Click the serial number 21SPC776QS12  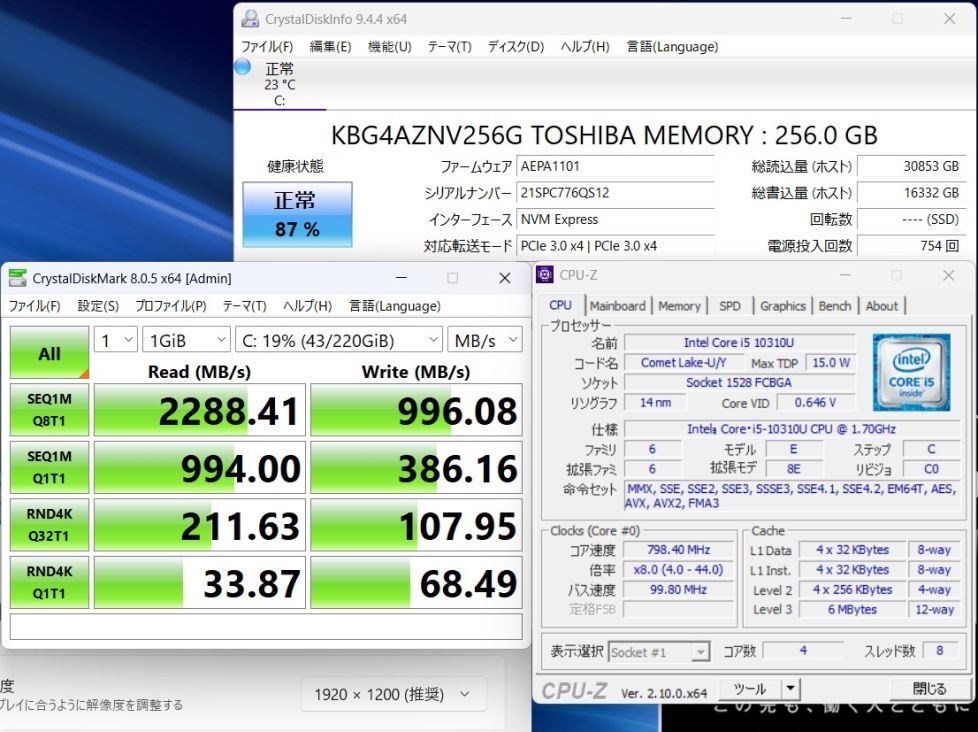(x=615, y=193)
